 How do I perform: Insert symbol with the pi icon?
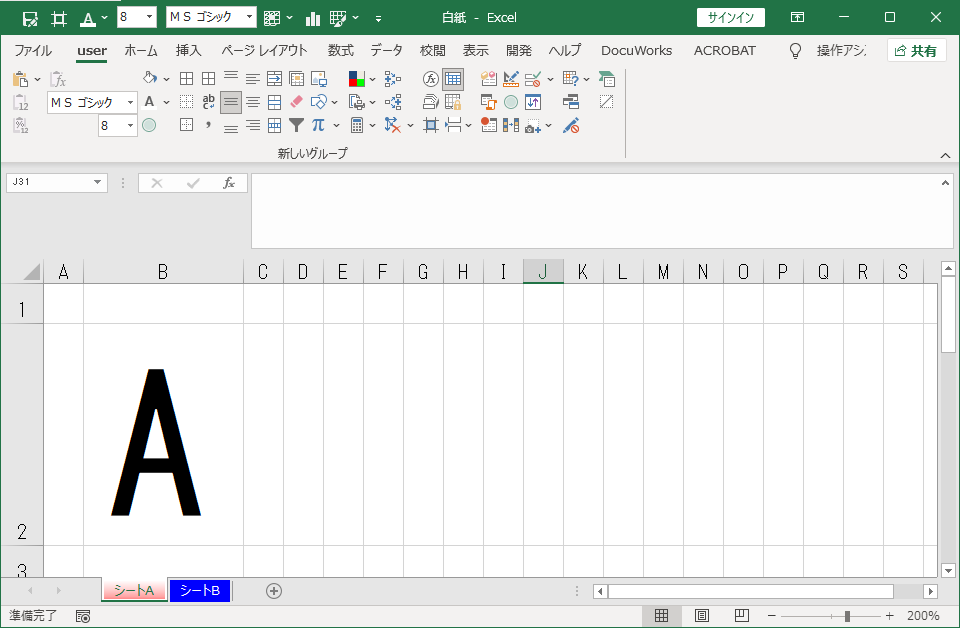(318, 125)
